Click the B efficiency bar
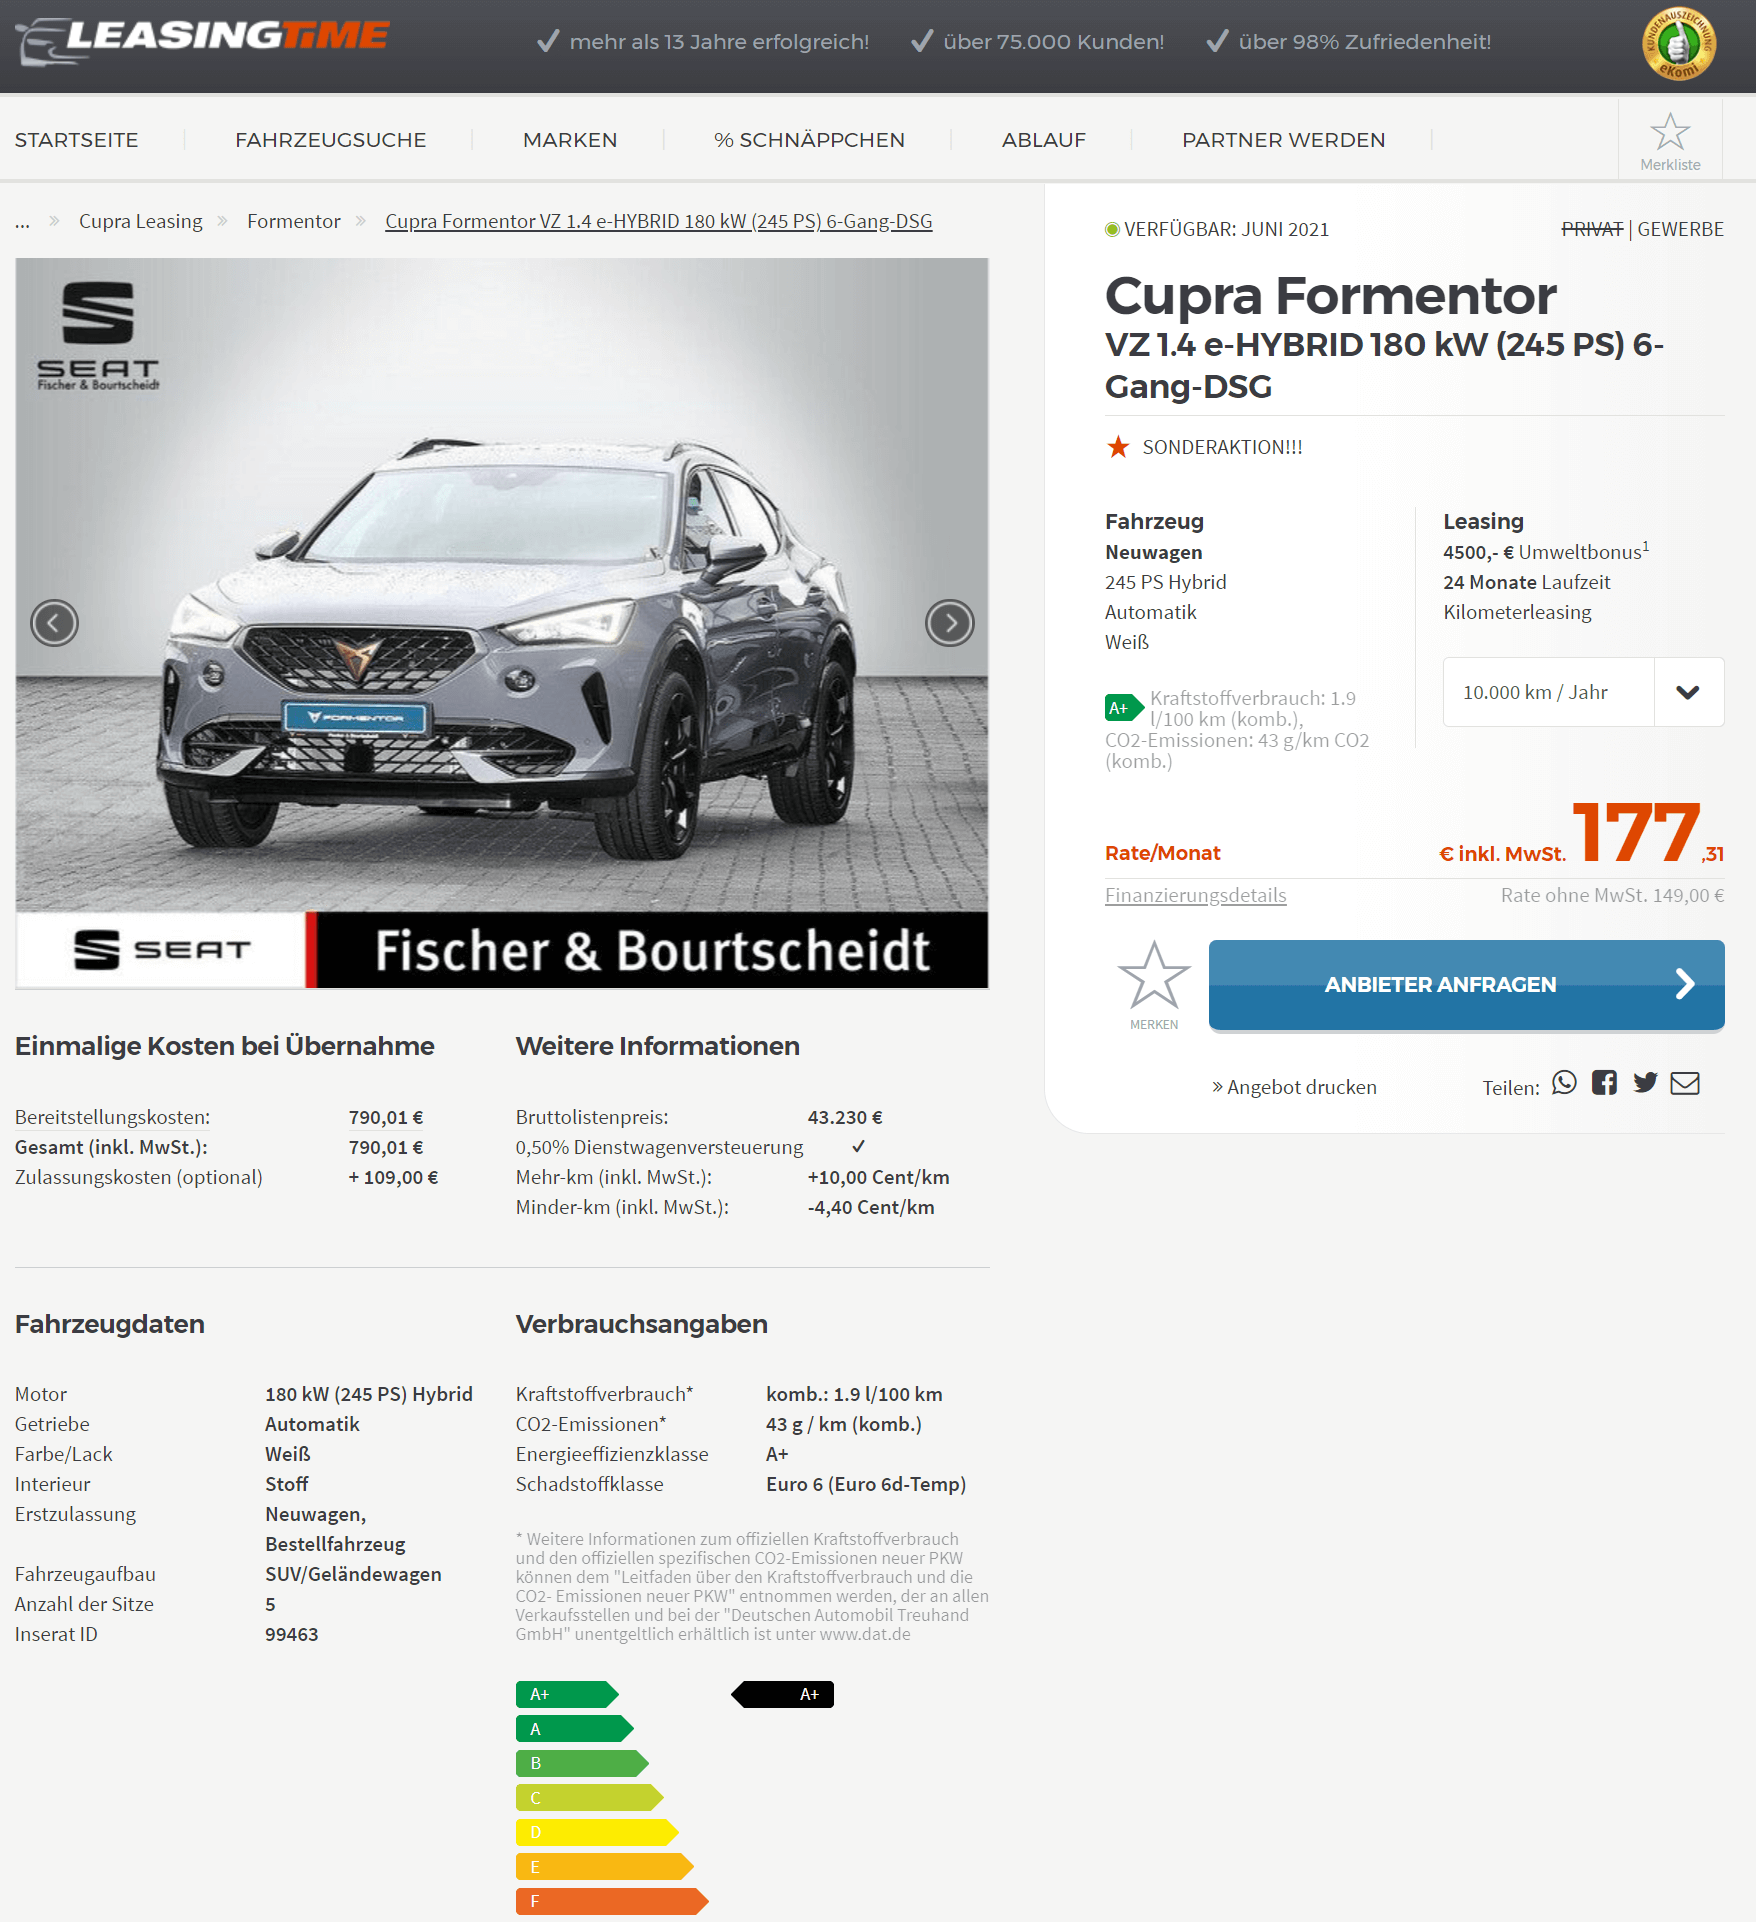Screen dimensions: 1756x1922 coord(582,1763)
